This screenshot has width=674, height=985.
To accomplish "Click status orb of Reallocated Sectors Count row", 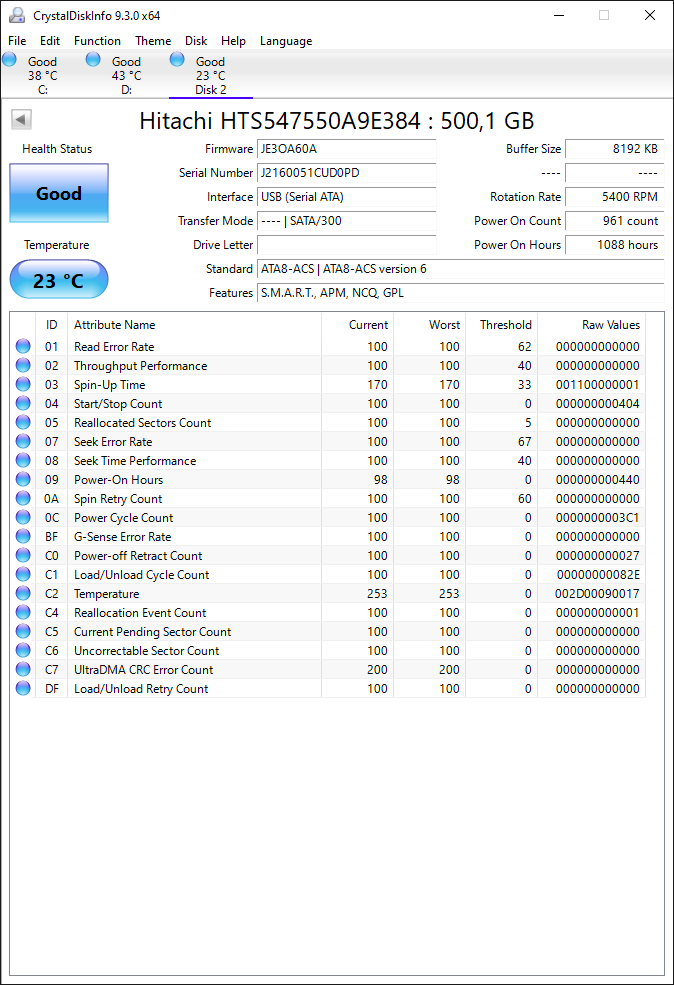I will coord(23,422).
